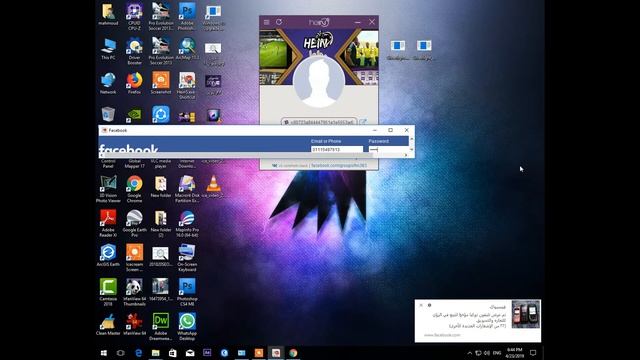Select the ArcGIS Earth desktop icon
This screenshot has height=360, width=640.
point(108,256)
